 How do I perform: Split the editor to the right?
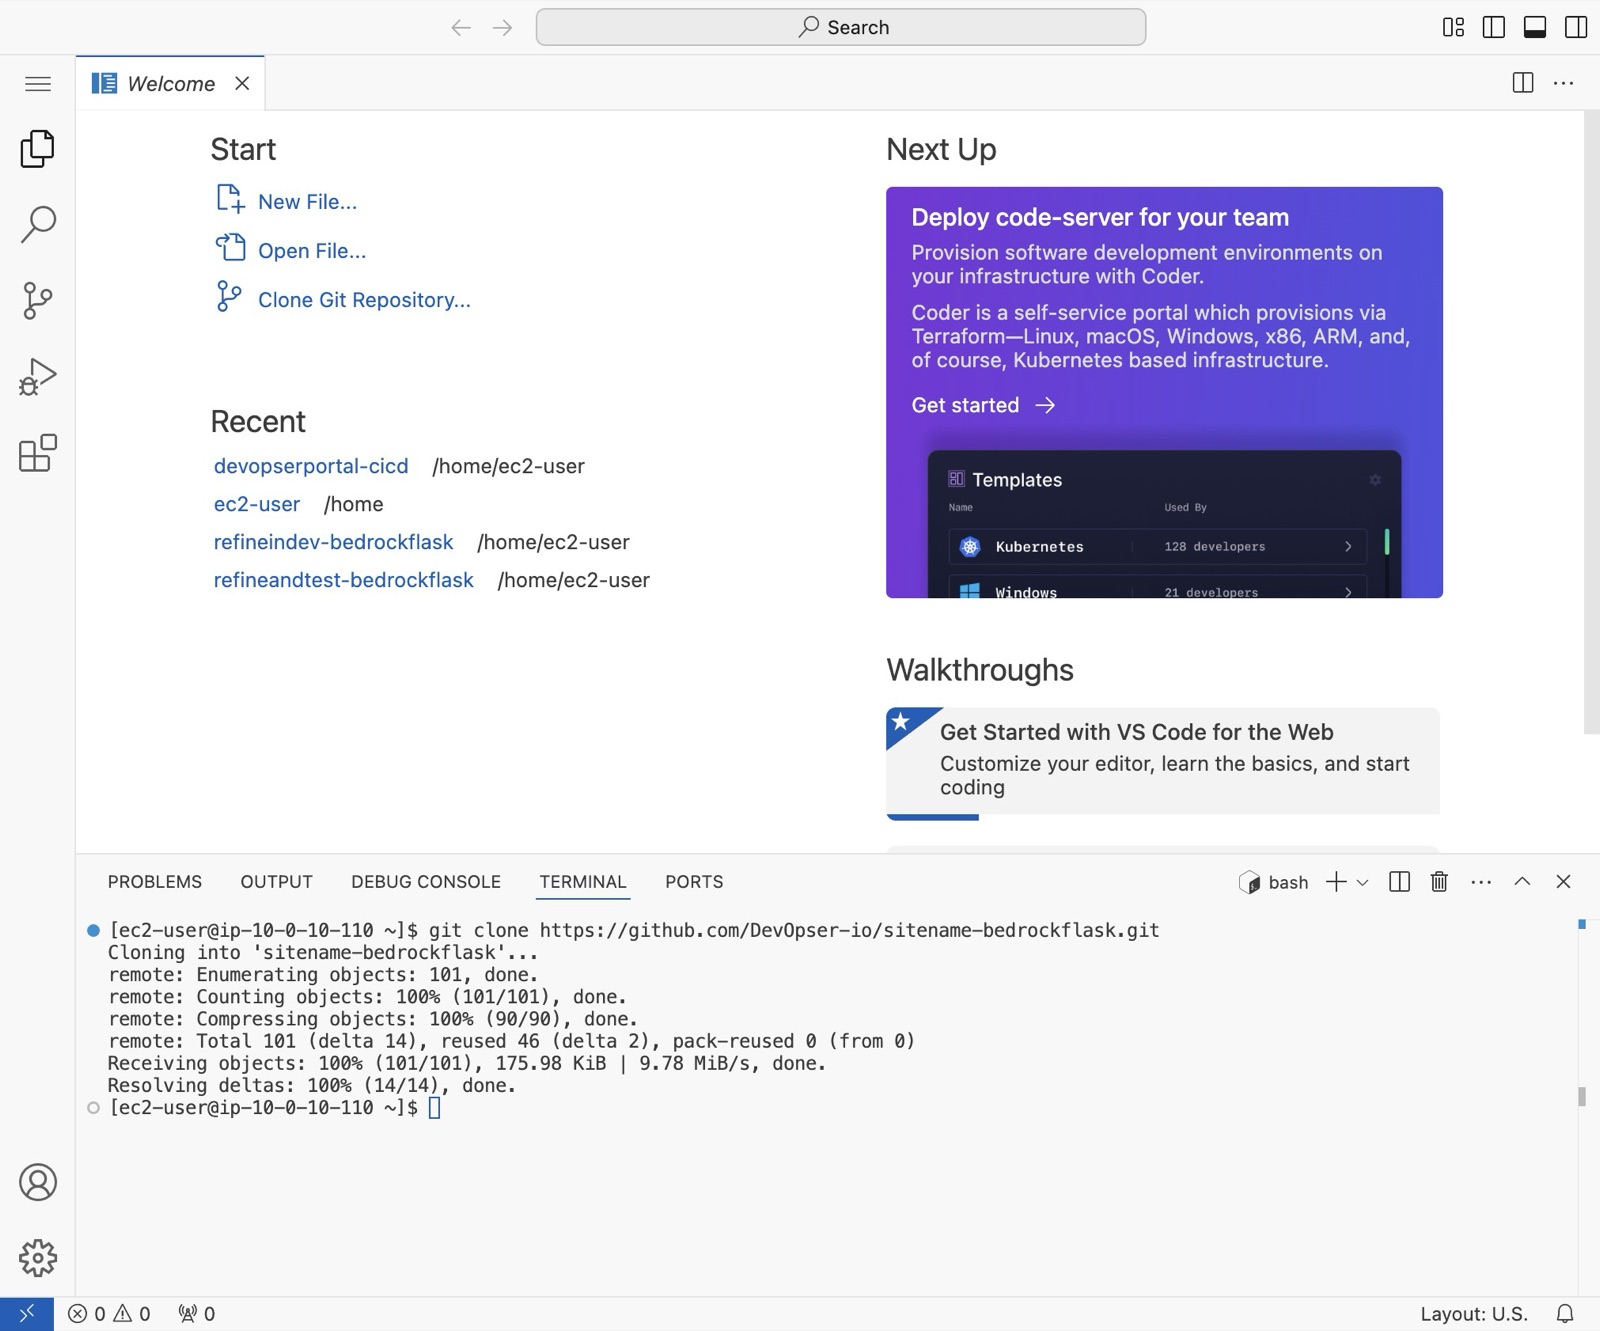click(1523, 83)
